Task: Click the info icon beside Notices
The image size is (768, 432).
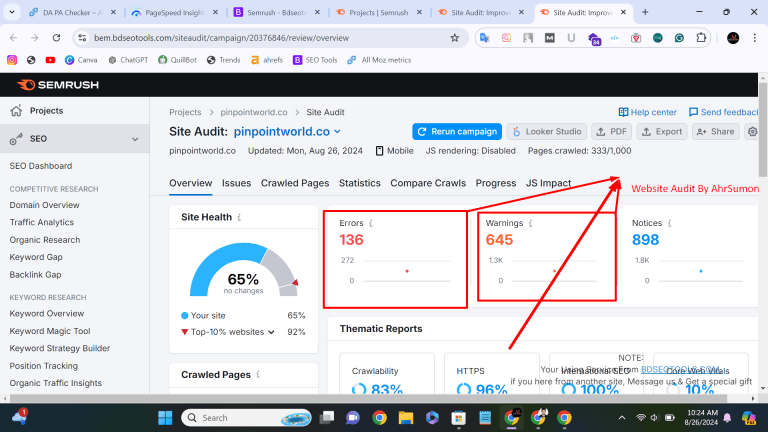Action: (670, 223)
